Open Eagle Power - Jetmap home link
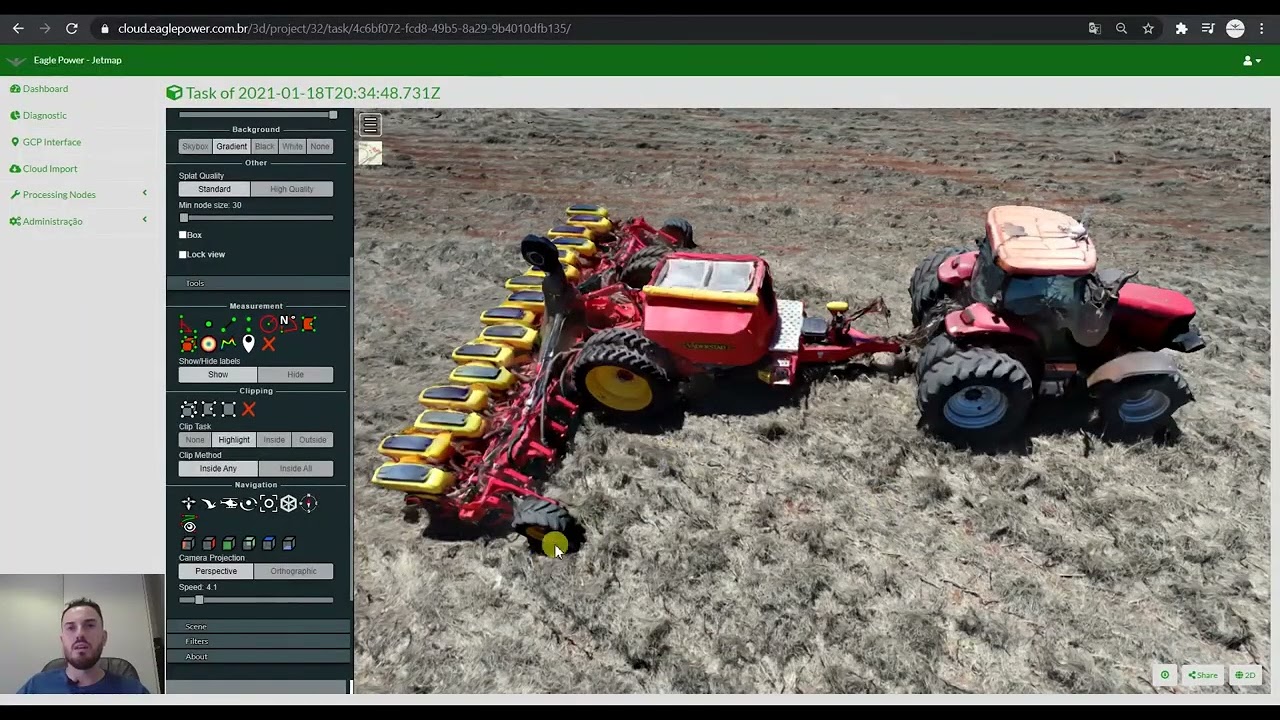This screenshot has height=720, width=1280. [x=77, y=60]
